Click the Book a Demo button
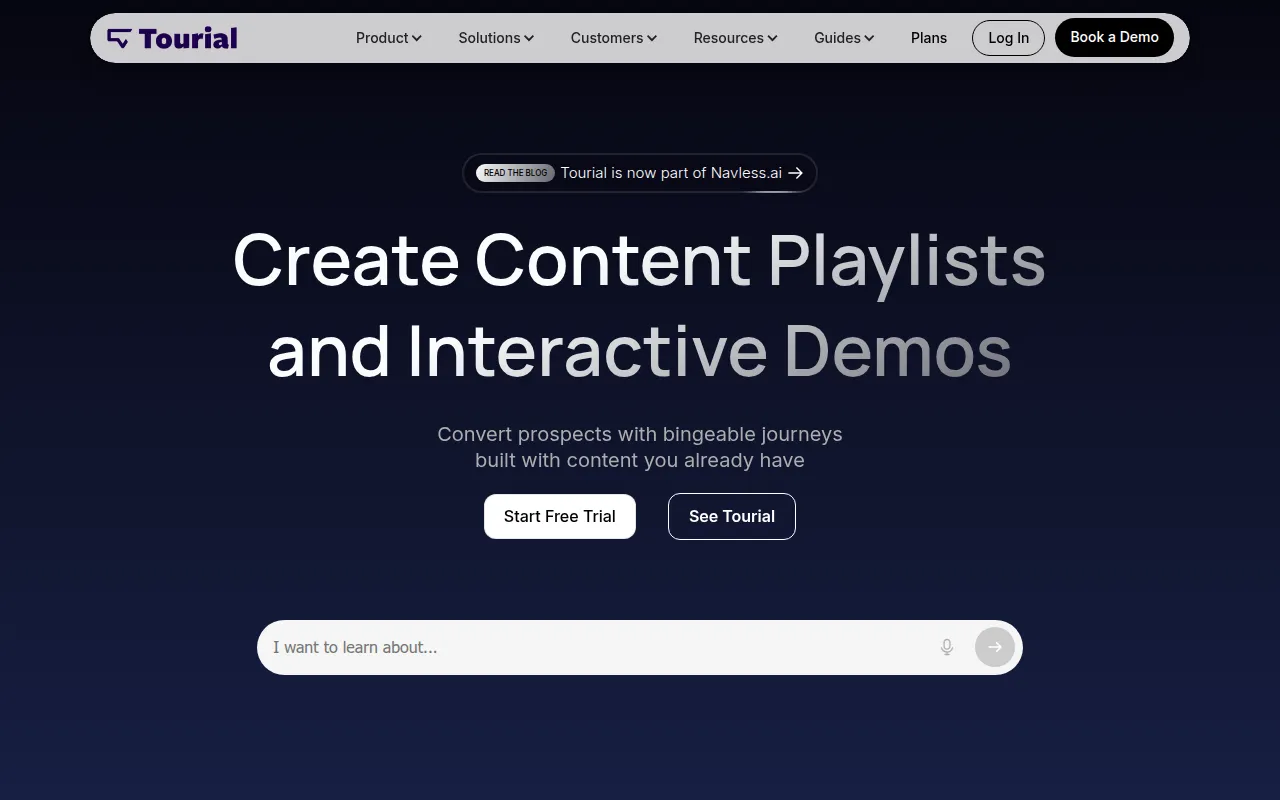Viewport: 1280px width, 800px height. point(1114,37)
